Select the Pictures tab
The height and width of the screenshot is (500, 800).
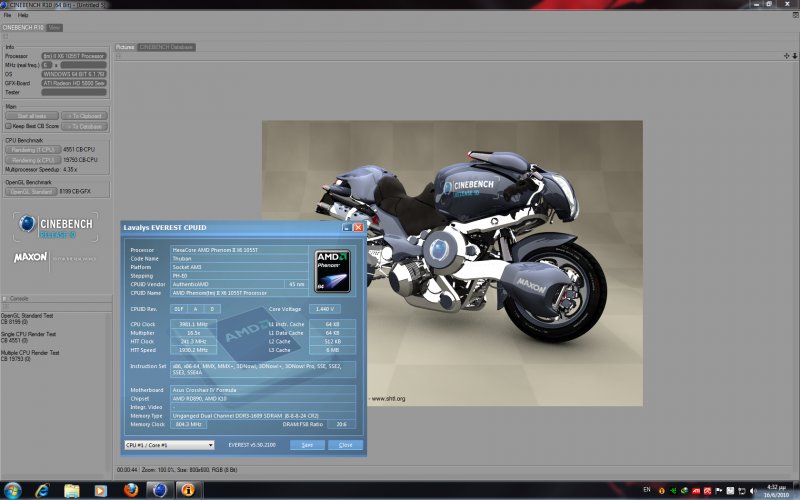point(125,47)
